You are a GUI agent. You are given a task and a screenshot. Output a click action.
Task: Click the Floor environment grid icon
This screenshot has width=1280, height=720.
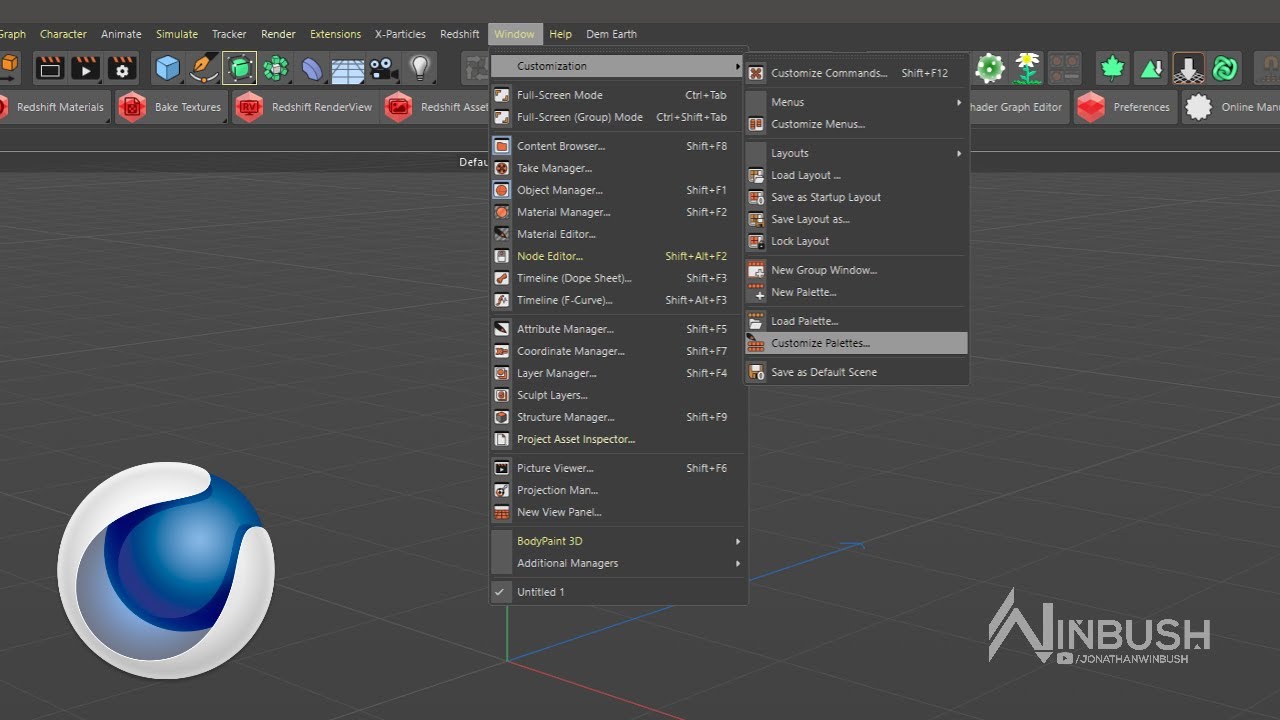tap(348, 69)
